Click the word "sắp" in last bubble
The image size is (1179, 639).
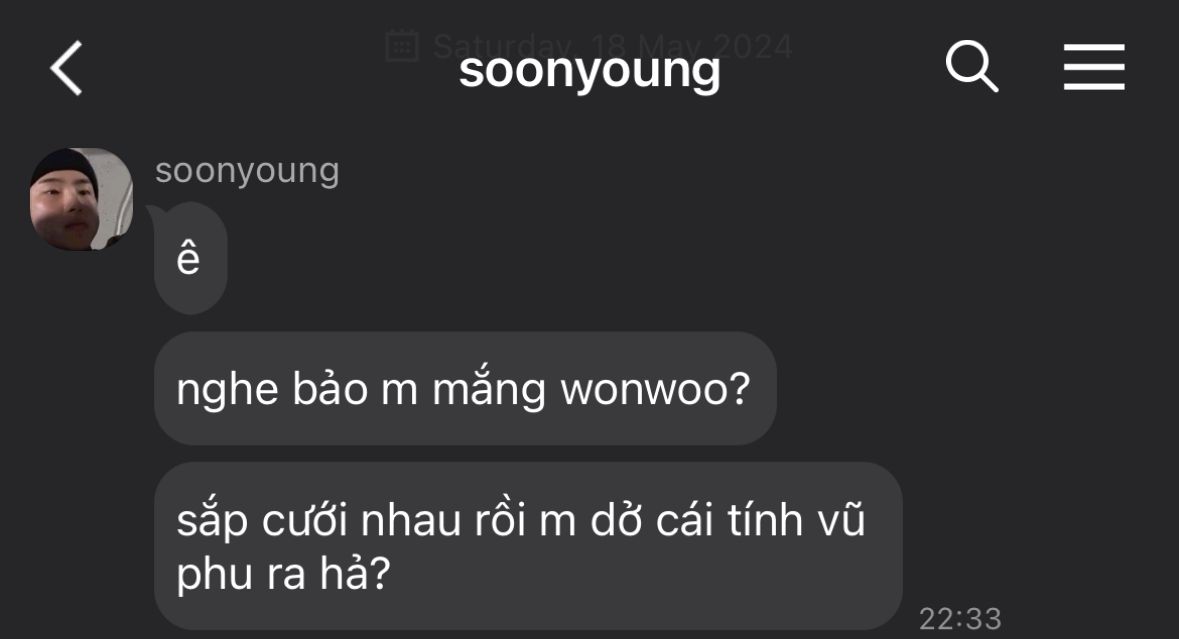[212, 521]
